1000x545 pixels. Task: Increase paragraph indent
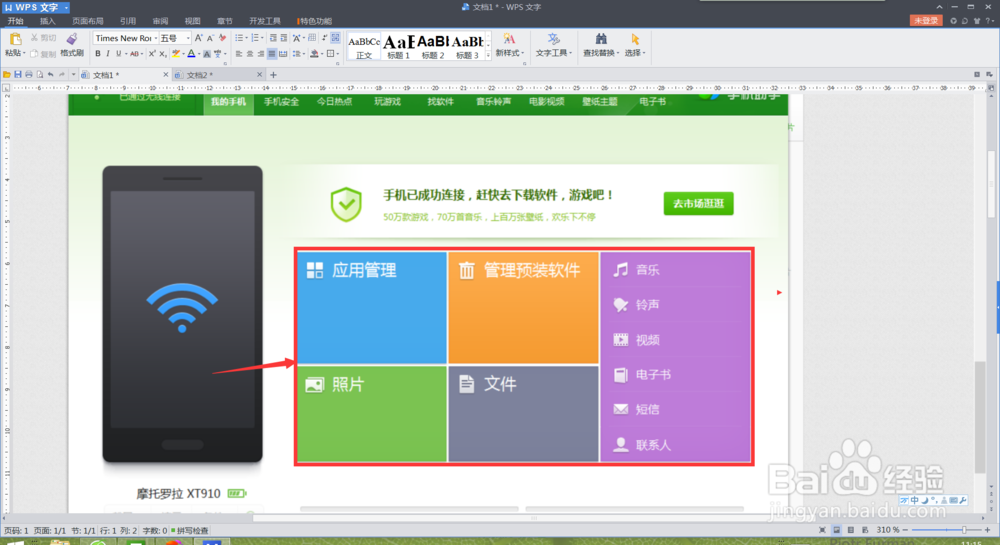[x=284, y=38]
